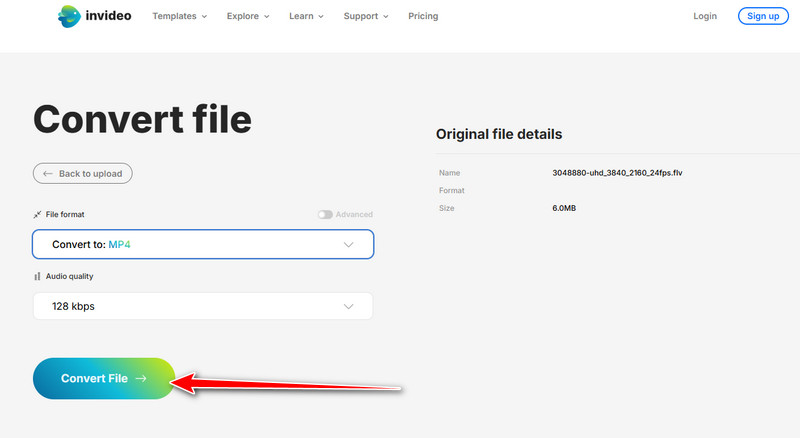Image resolution: width=800 pixels, height=438 pixels.
Task: Click the Convert file page heading
Action: [142, 118]
